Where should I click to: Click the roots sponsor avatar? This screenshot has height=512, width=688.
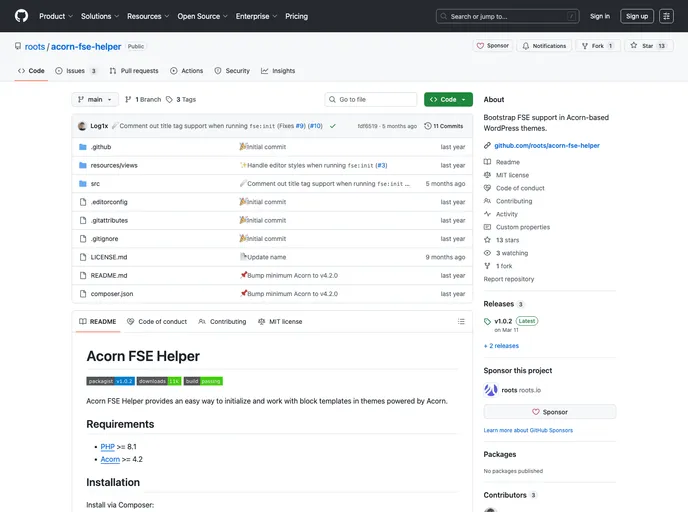[x=491, y=390]
